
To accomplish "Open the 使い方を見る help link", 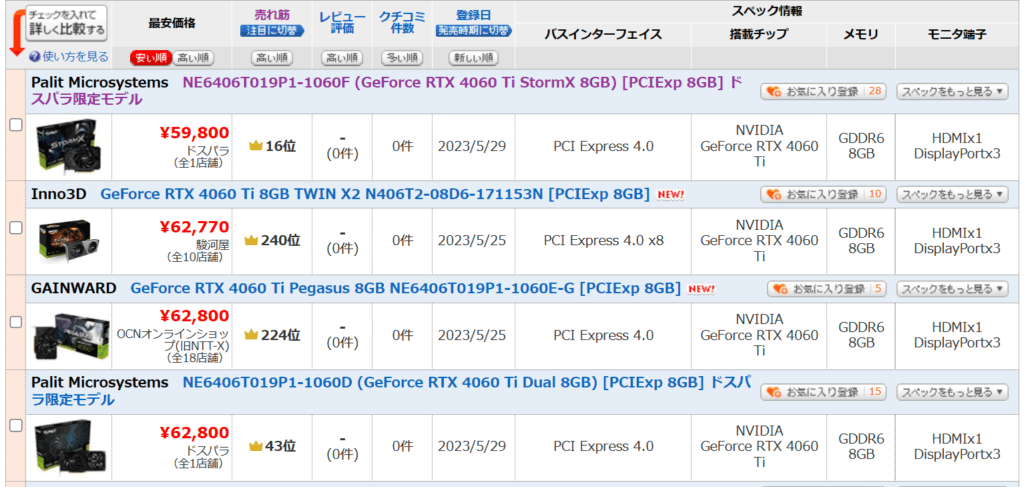I will pos(75,57).
